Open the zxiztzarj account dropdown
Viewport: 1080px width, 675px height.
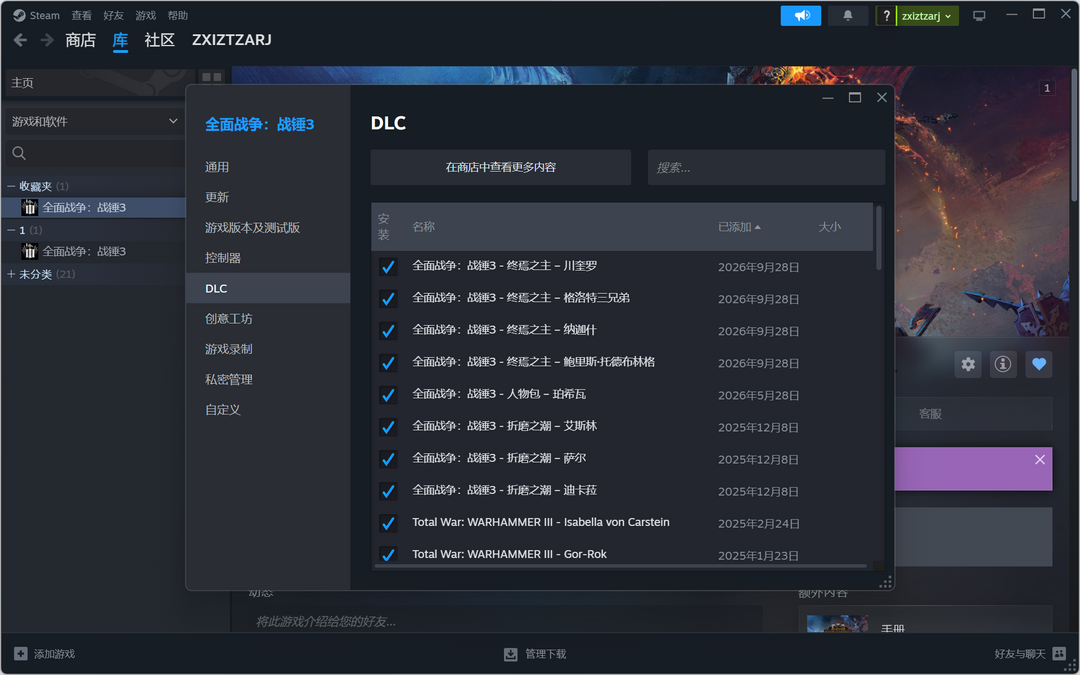(926, 16)
